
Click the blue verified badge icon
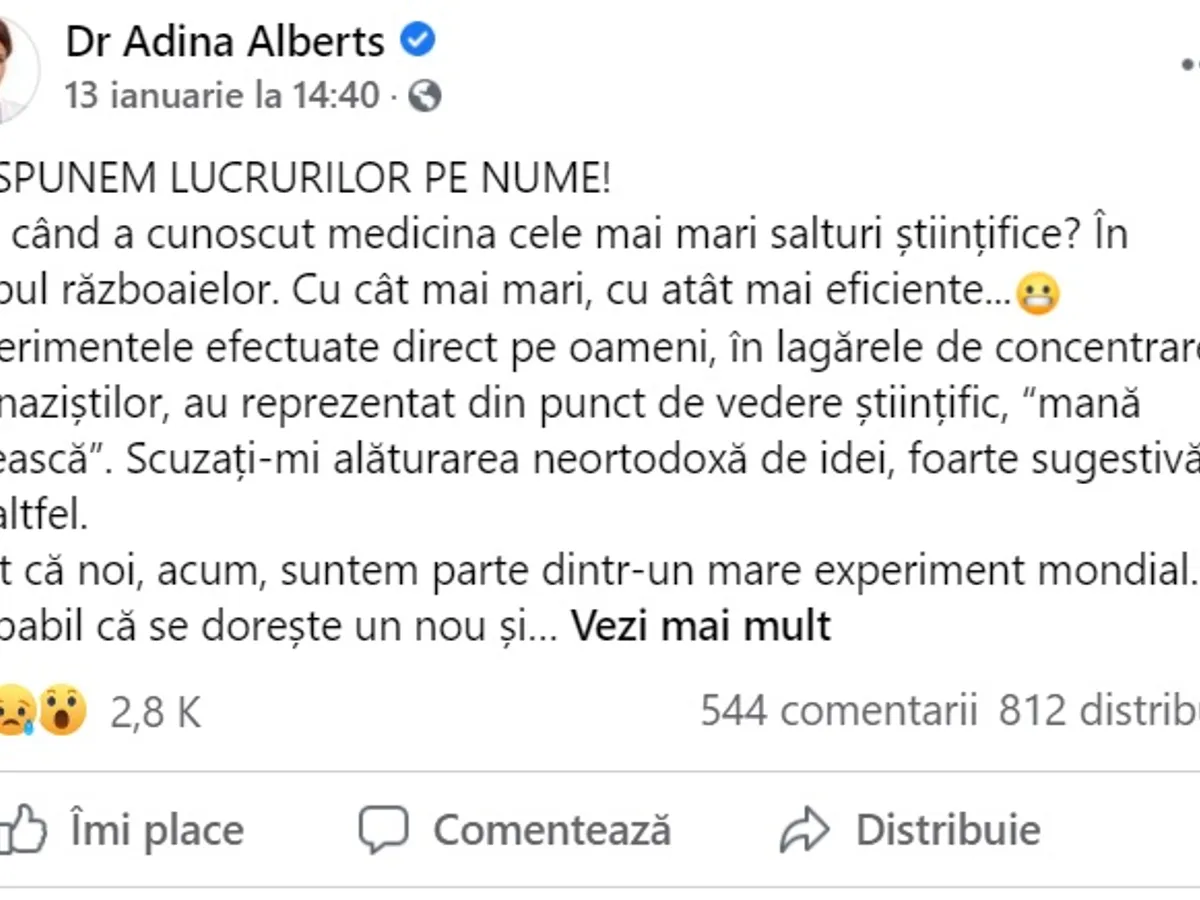click(417, 40)
